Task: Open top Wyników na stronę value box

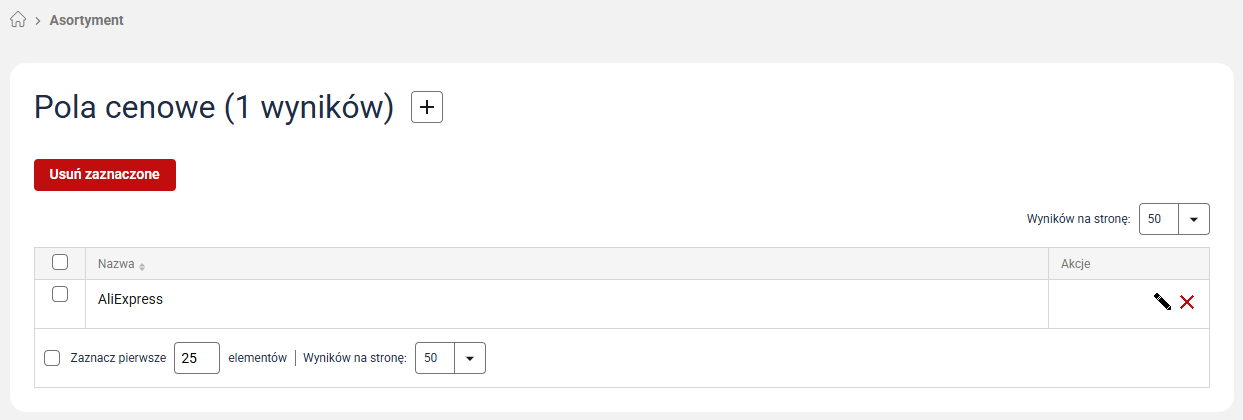Action: pyautogui.click(x=1159, y=219)
